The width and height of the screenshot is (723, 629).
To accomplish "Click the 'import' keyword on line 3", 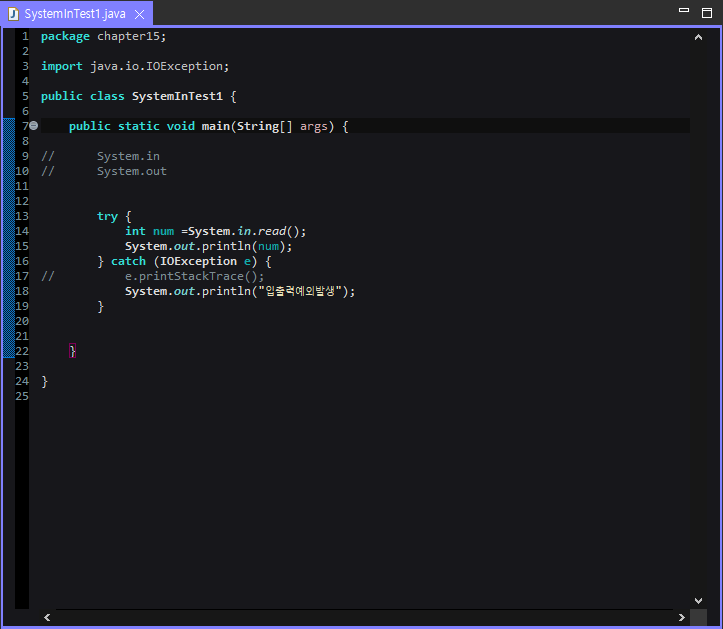I will (62, 66).
